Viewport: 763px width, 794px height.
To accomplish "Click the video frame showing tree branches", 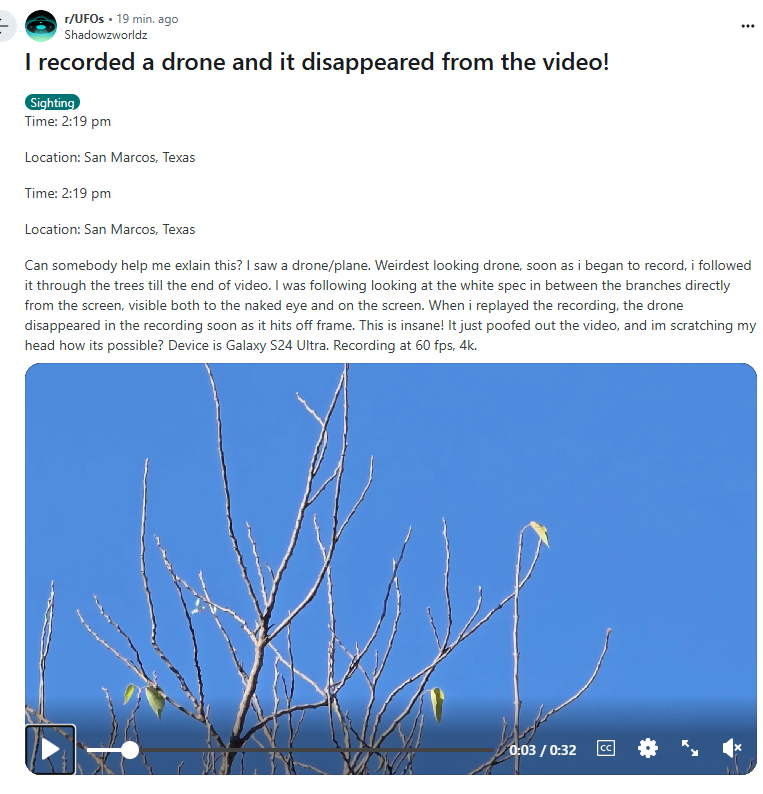I will [x=390, y=542].
